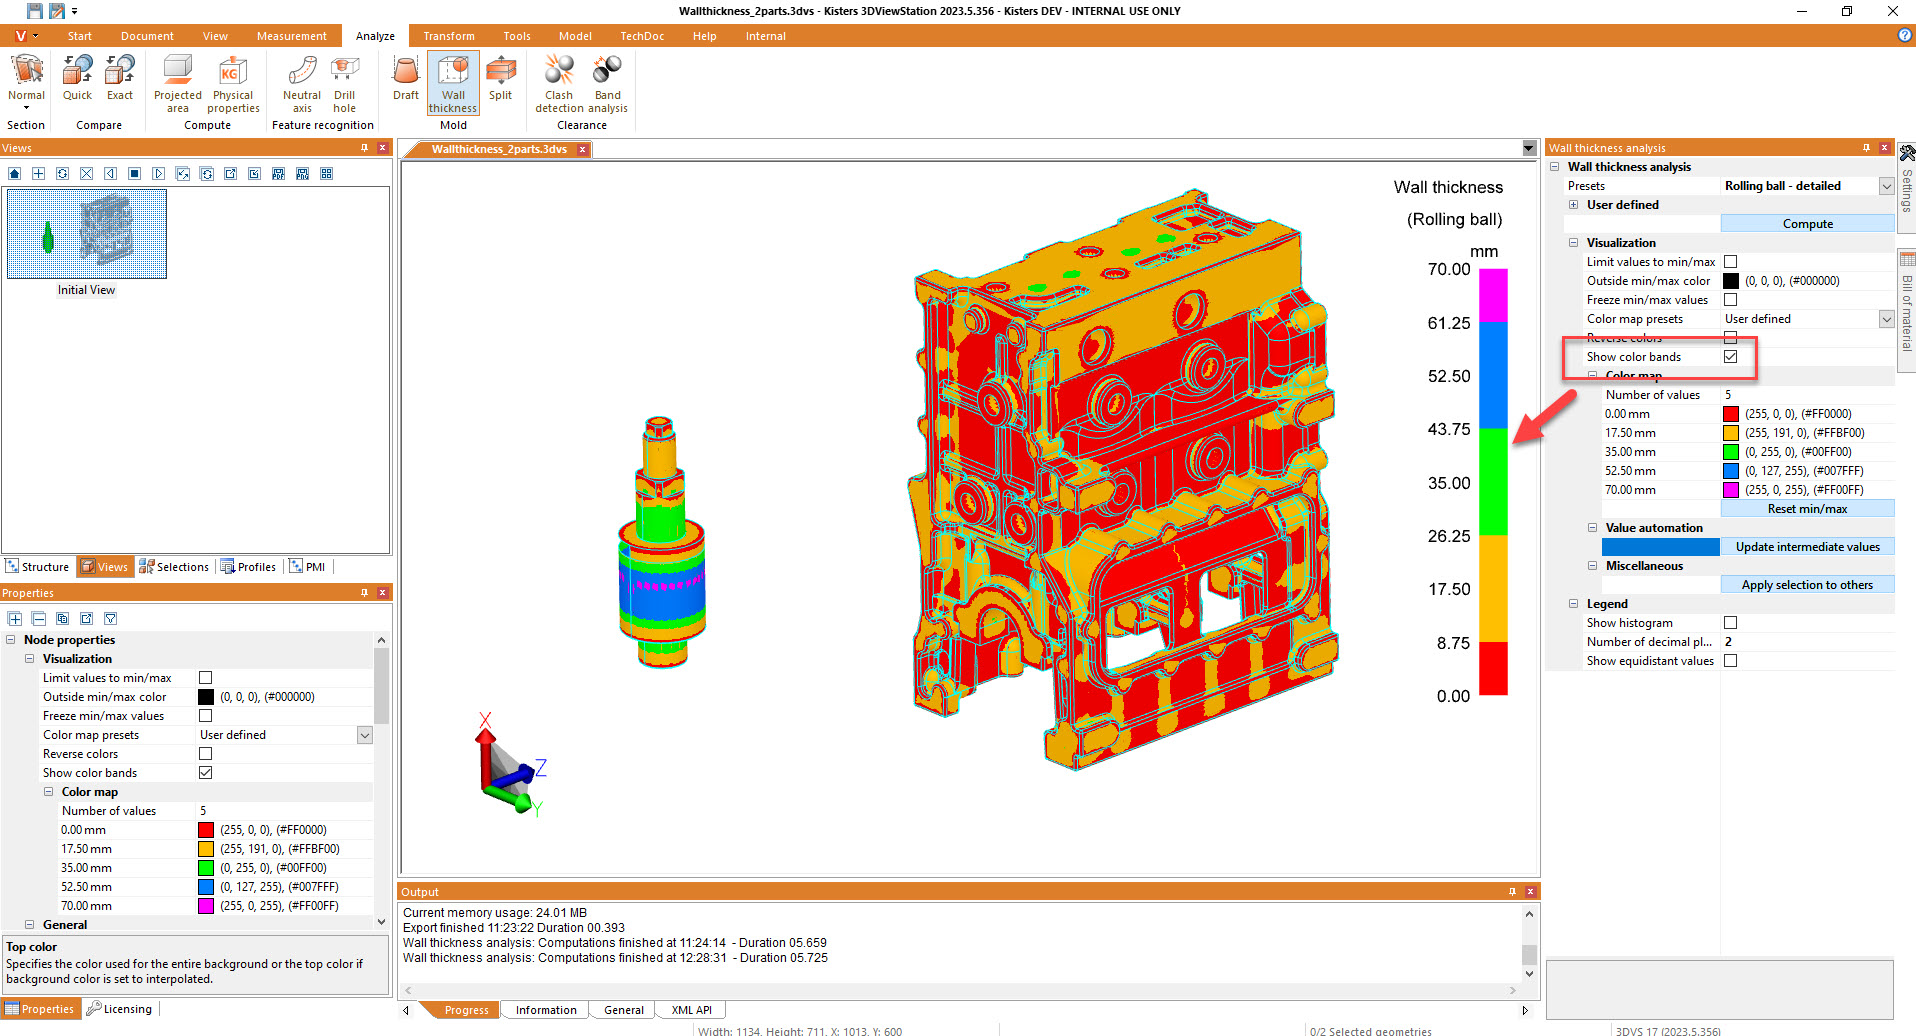Enable the Show histogram checkbox

[1730, 623]
